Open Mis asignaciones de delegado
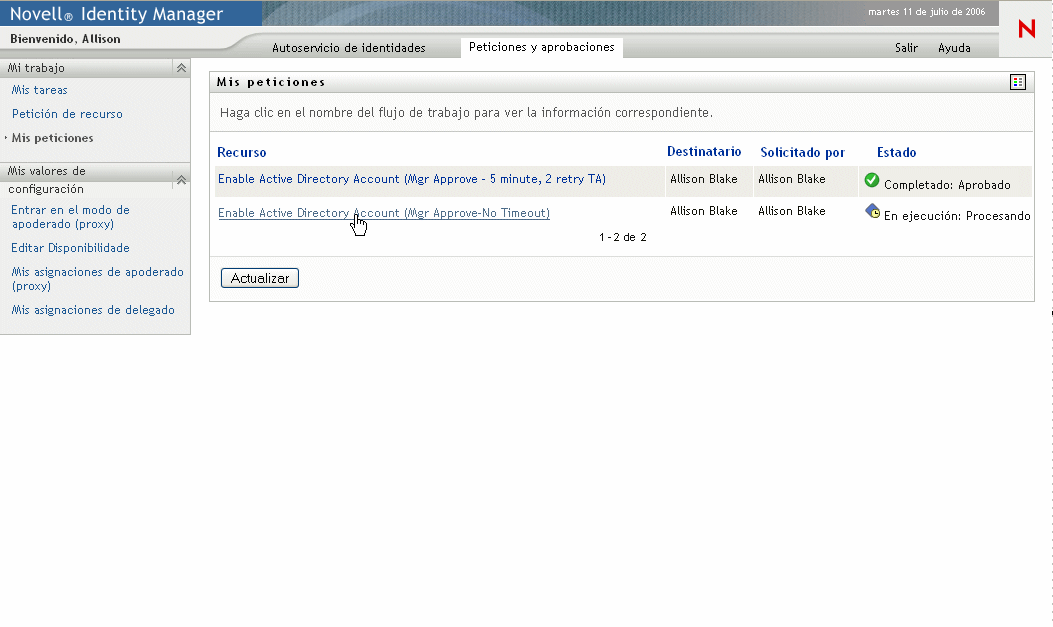 [x=93, y=309]
